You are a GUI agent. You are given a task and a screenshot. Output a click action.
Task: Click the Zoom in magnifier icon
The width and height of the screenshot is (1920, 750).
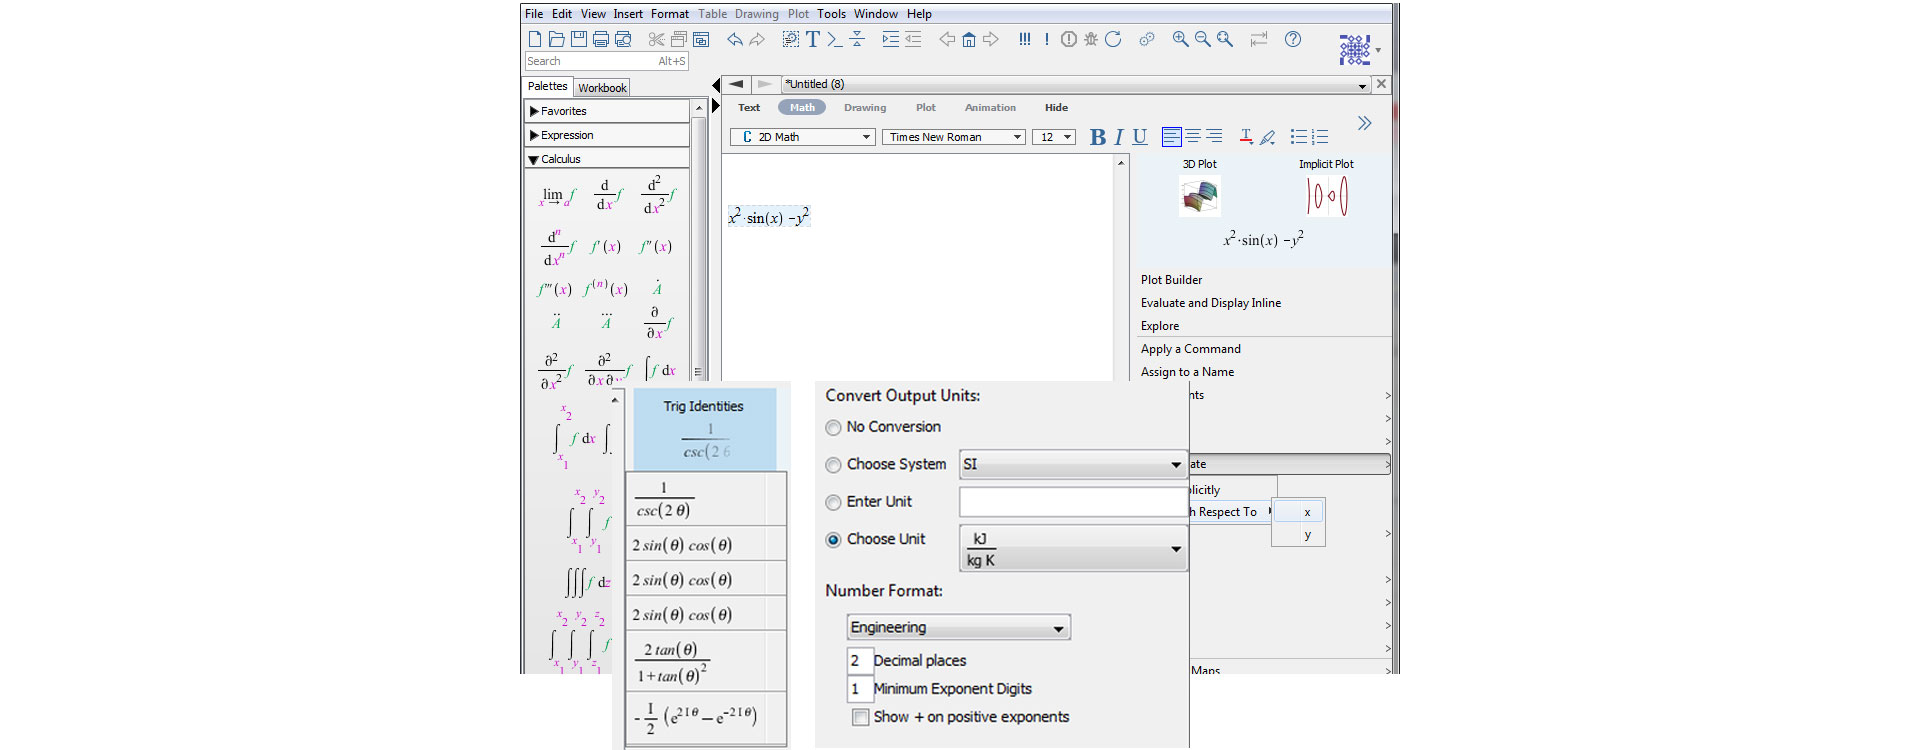coord(1181,39)
